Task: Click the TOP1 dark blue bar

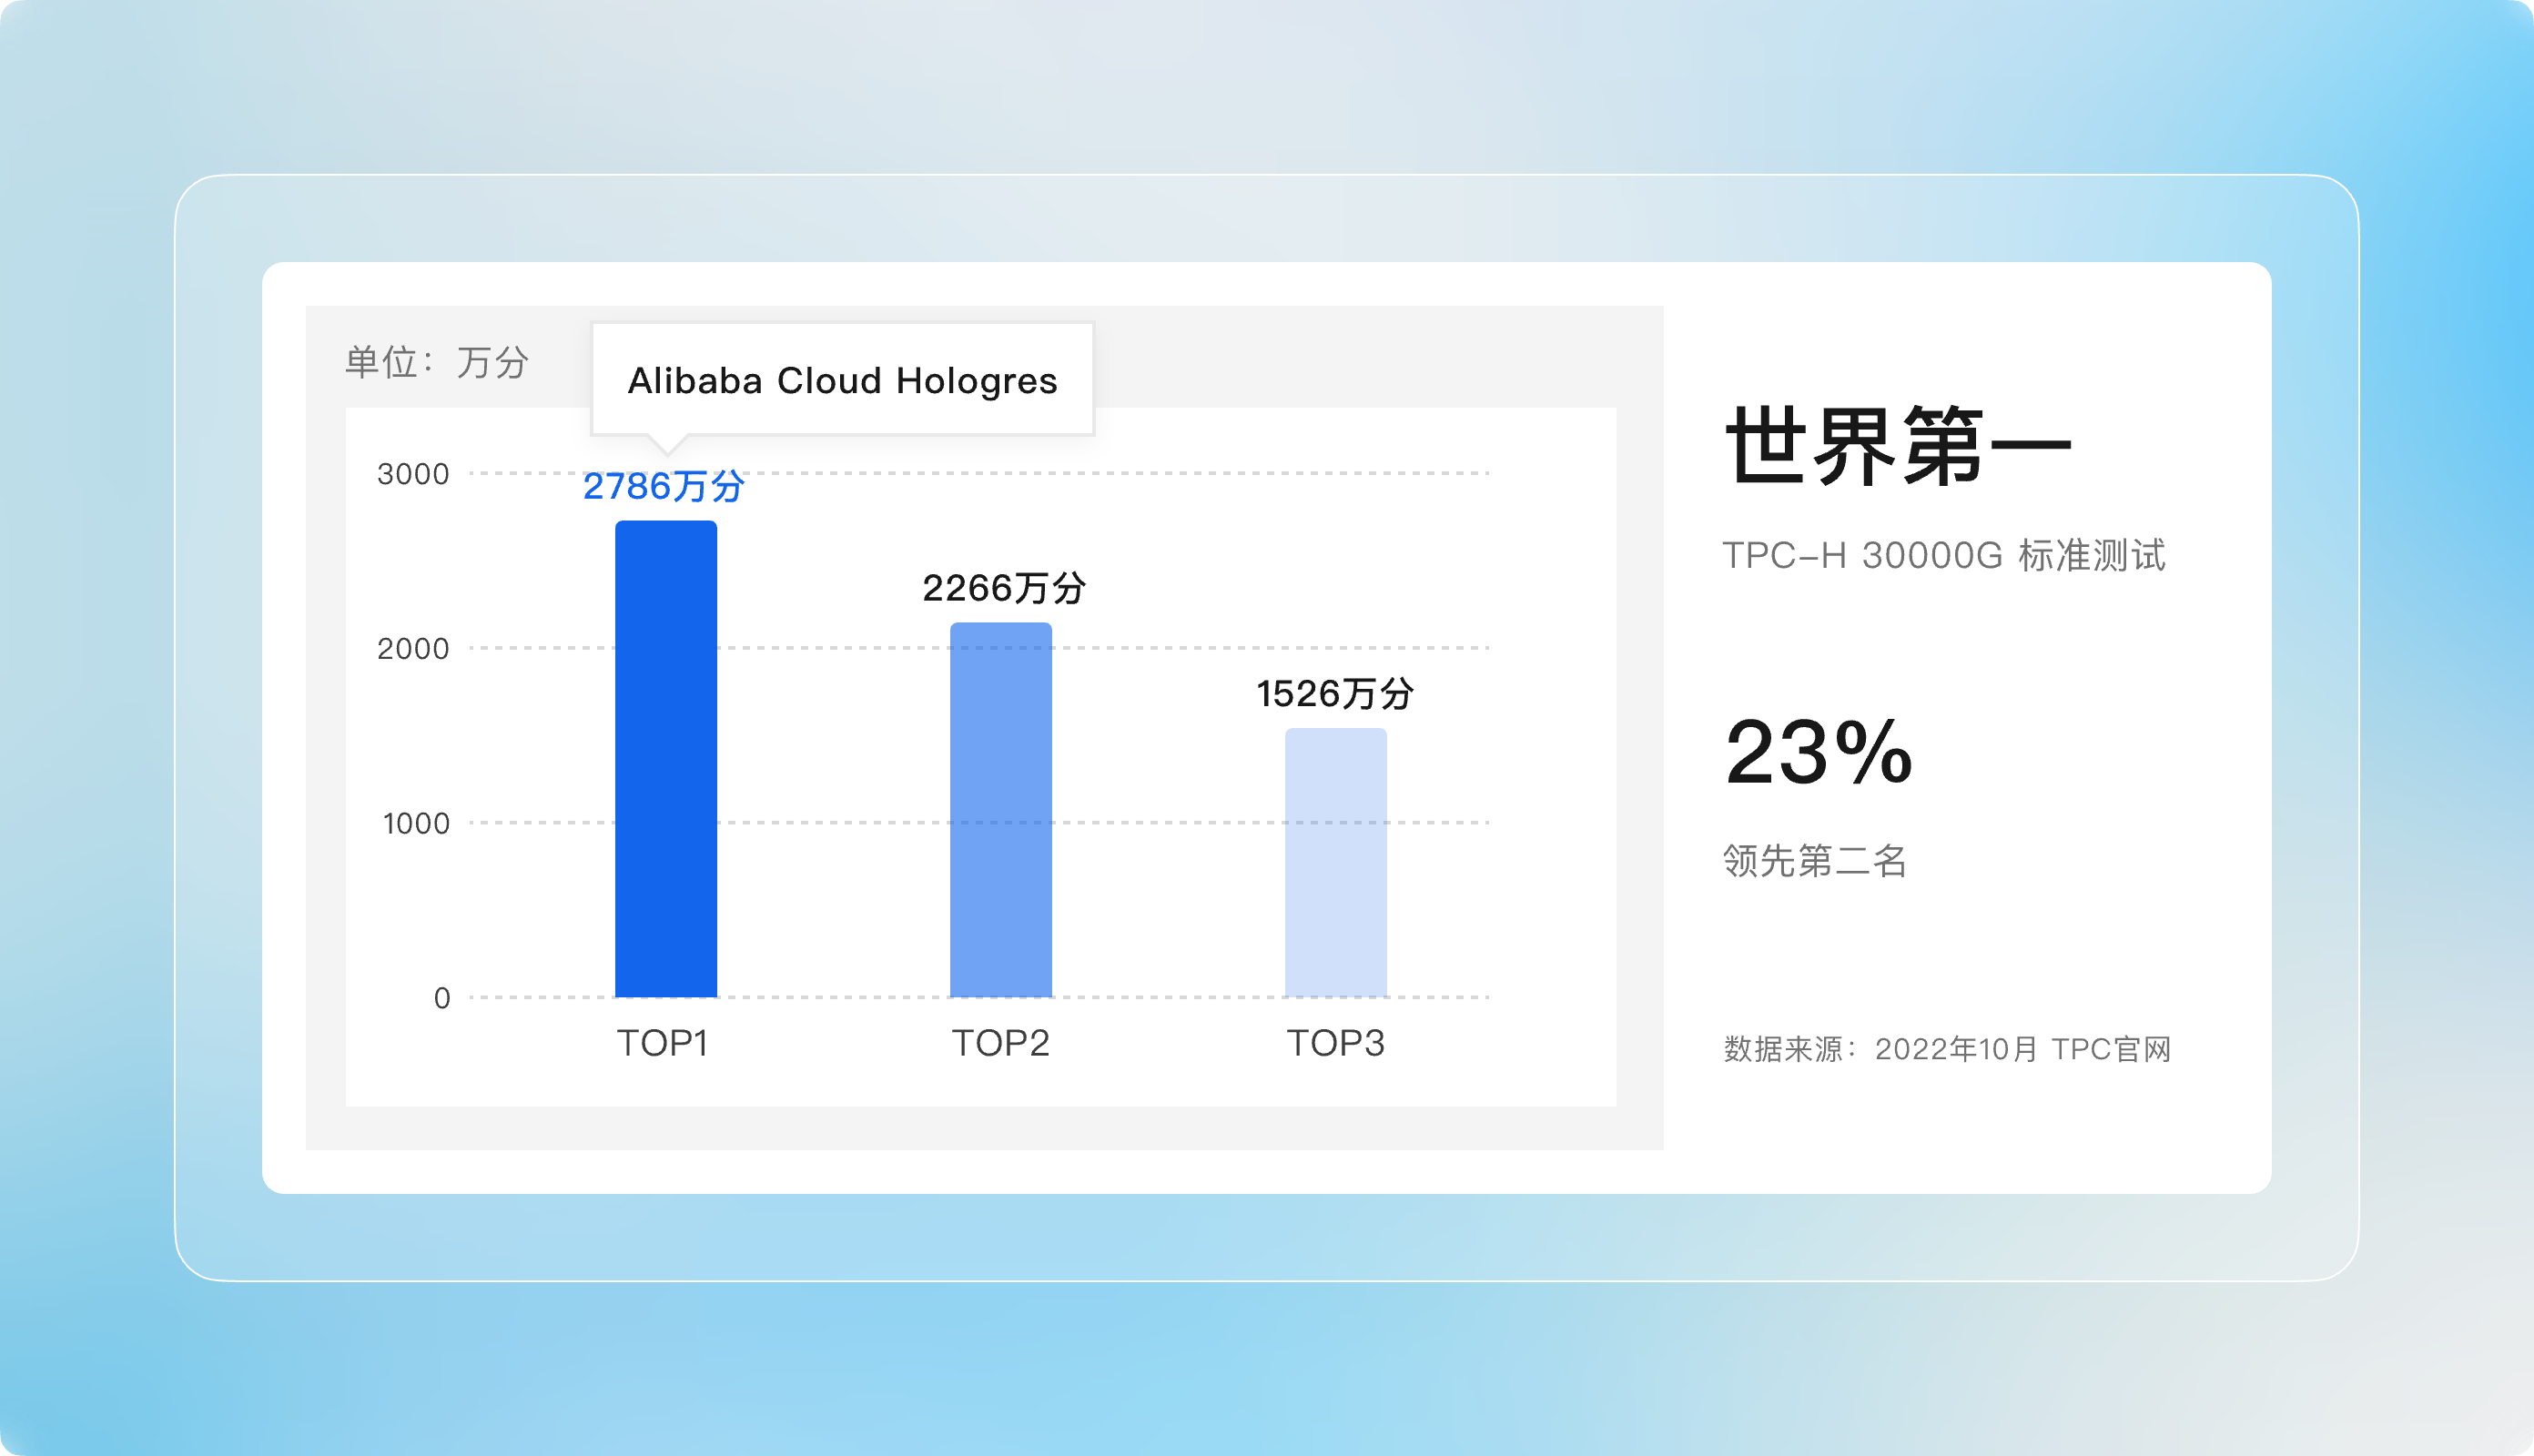Action: (x=666, y=759)
